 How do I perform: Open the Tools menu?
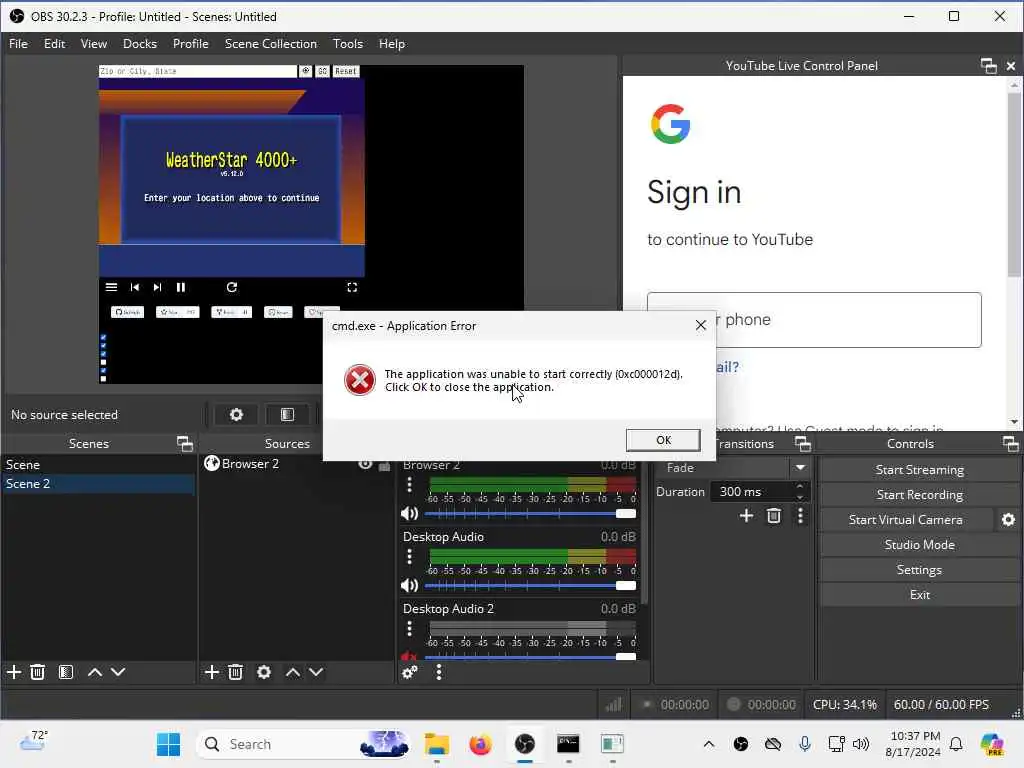click(x=347, y=44)
